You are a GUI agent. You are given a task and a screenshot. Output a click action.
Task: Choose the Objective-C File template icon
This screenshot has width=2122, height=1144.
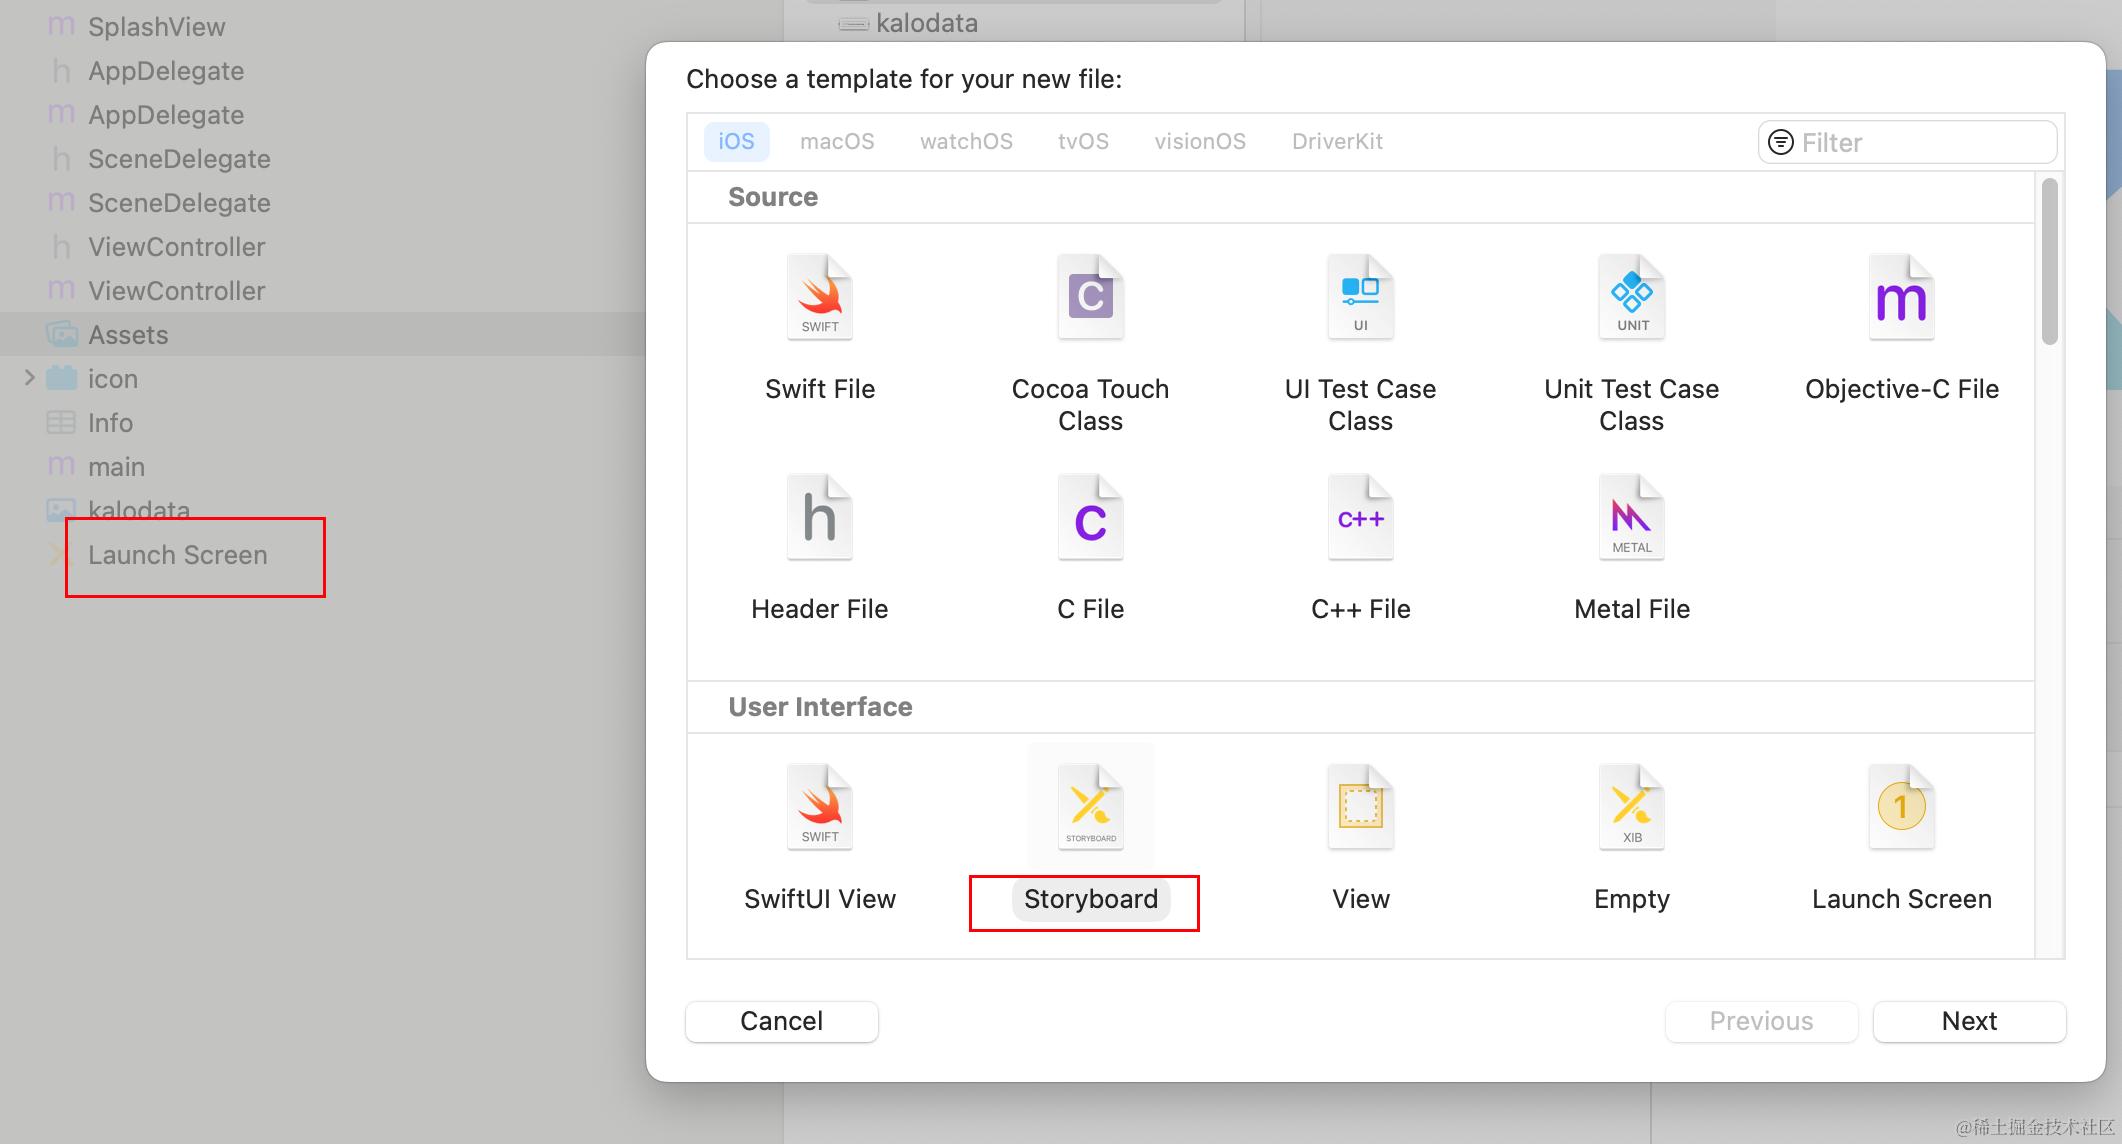point(1901,298)
